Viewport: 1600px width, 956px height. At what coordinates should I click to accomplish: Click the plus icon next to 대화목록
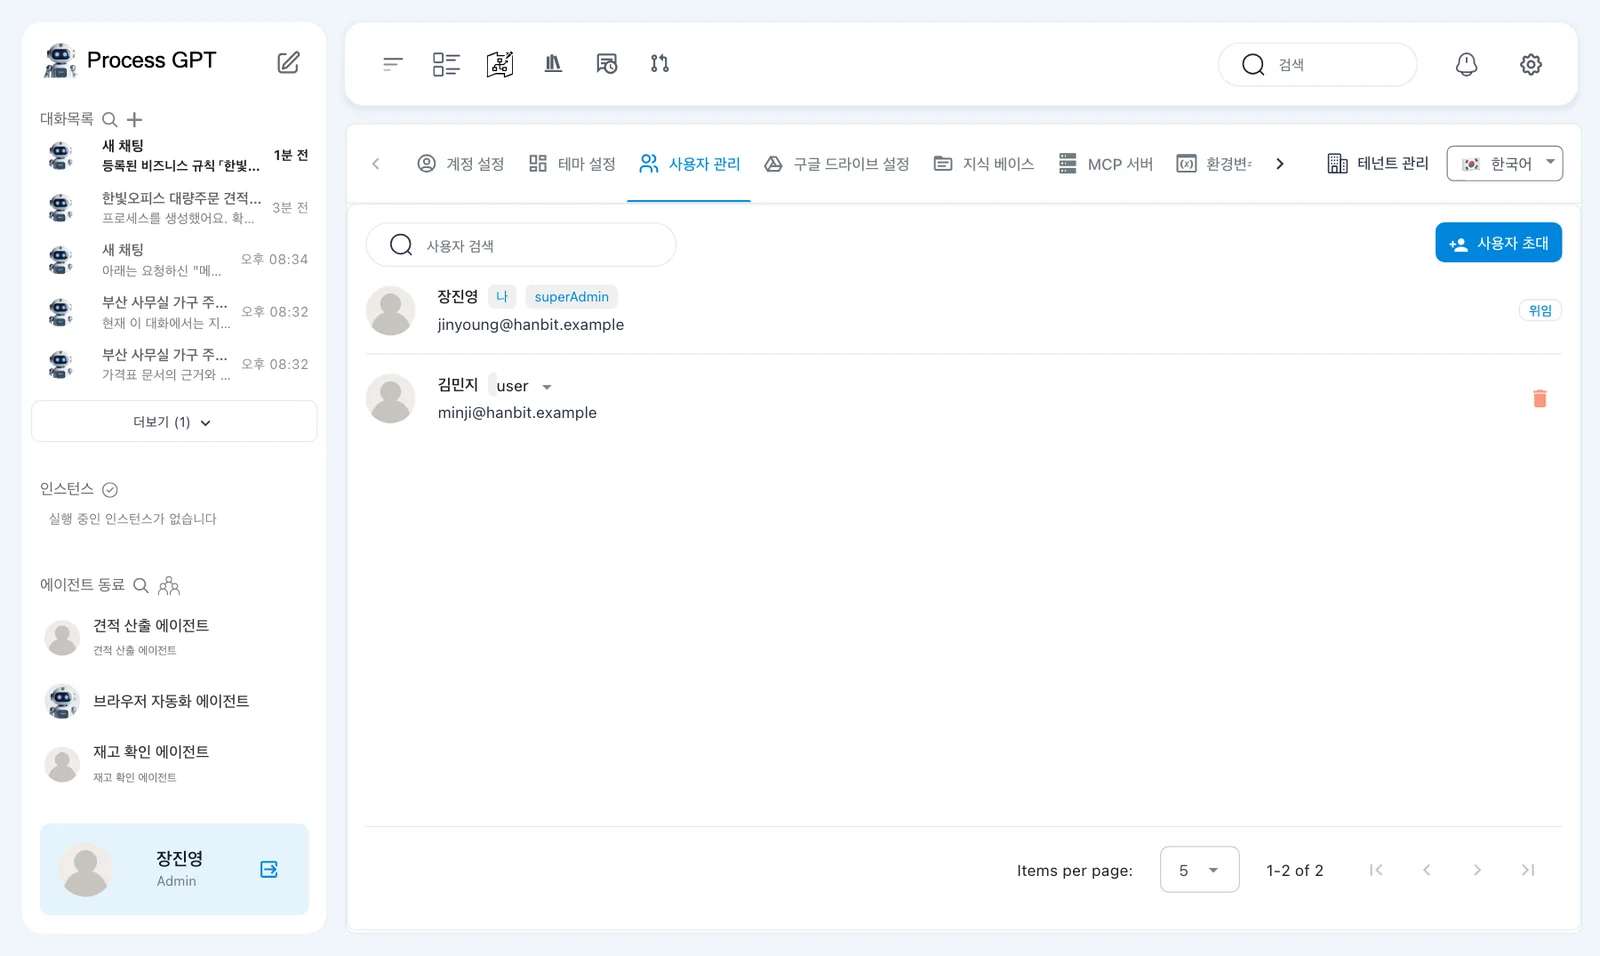click(135, 119)
